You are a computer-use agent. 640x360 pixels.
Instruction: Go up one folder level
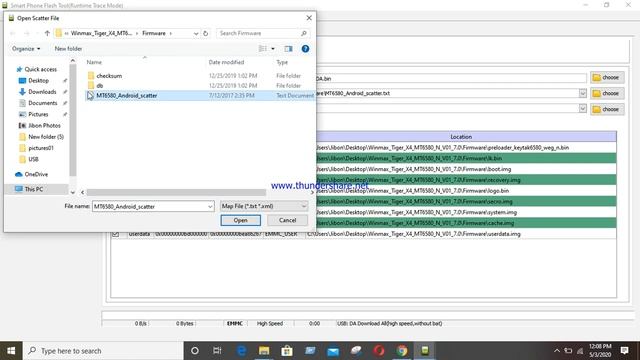coord(47,33)
